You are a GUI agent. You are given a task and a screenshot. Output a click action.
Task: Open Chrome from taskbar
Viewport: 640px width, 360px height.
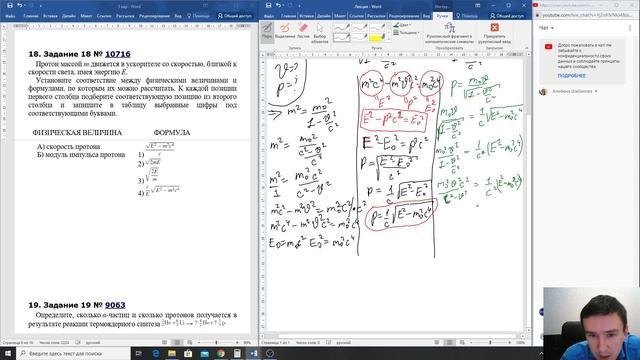pos(221,353)
